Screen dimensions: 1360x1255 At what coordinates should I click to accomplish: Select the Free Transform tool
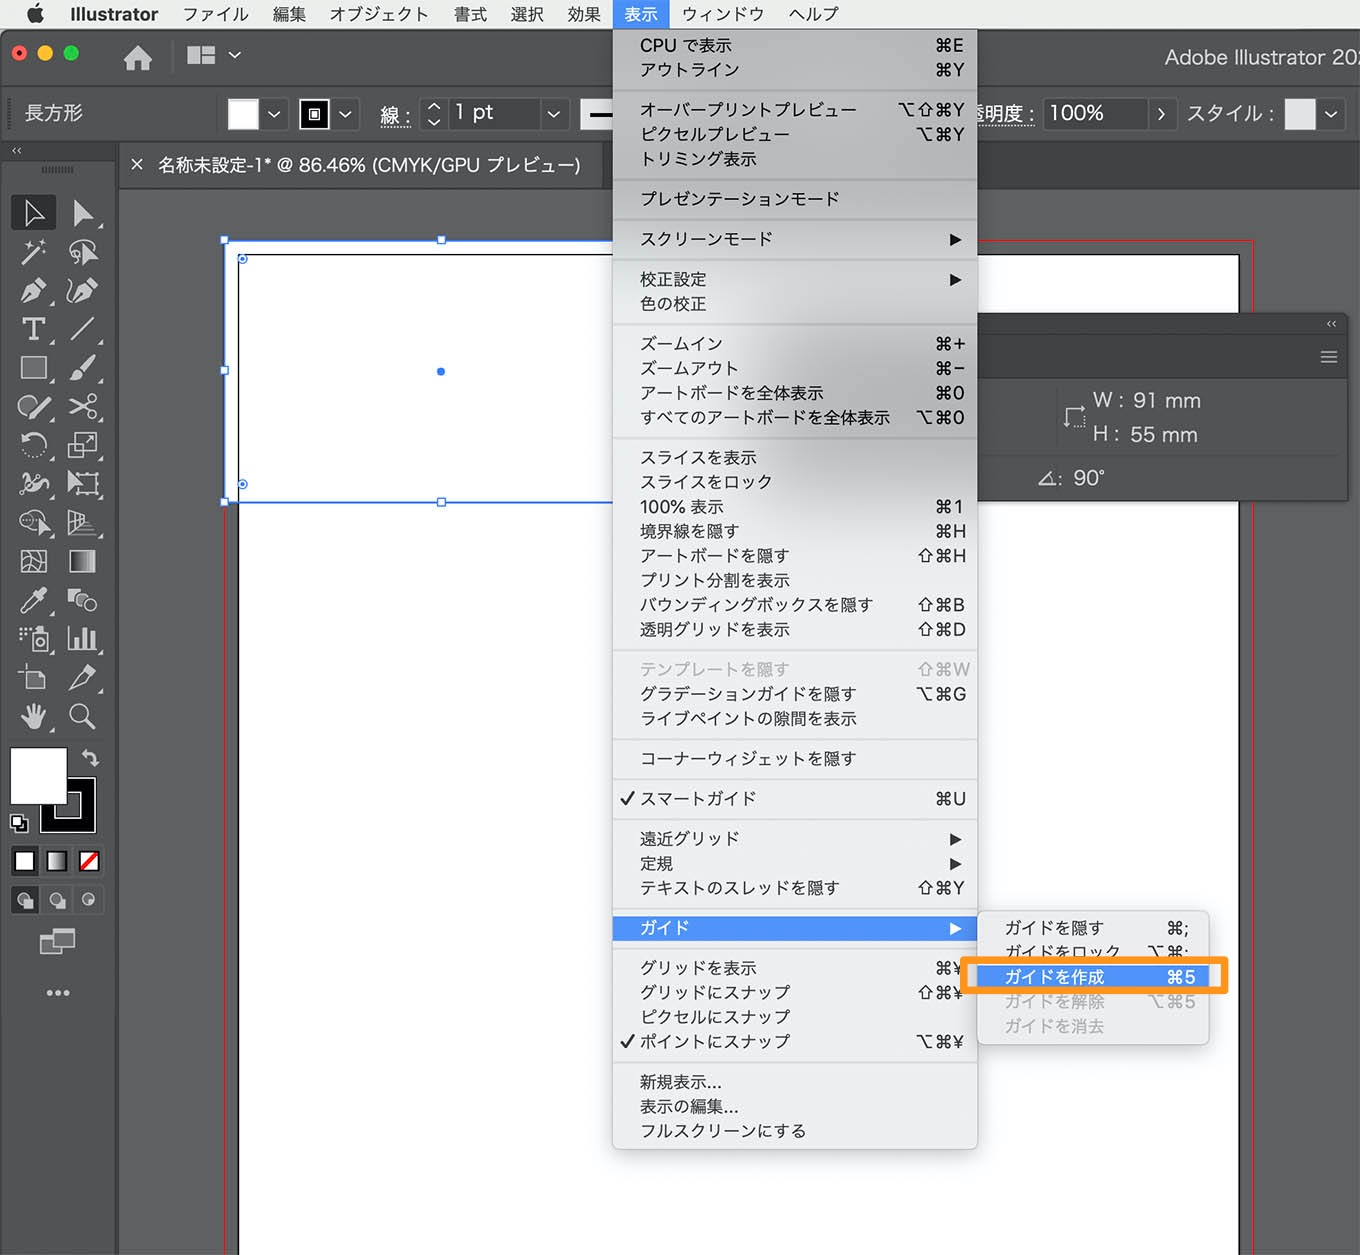click(83, 484)
